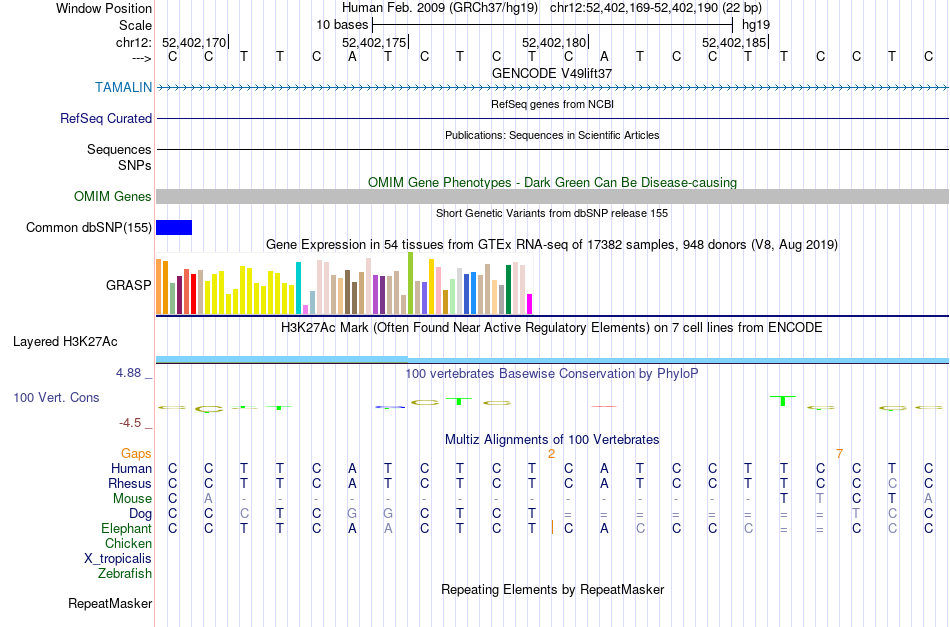Select the Human alignment row label
This screenshot has width=950, height=627.
click(131, 468)
